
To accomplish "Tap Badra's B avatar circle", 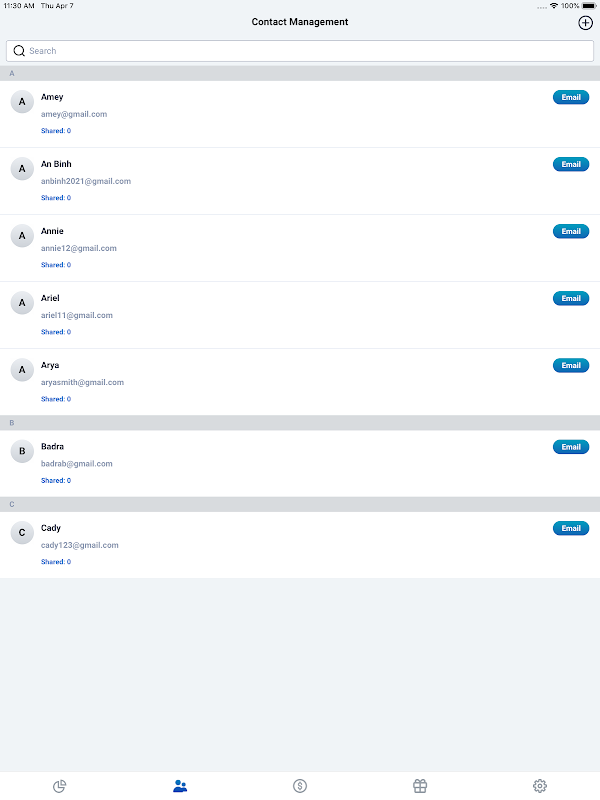I will tap(22, 451).
